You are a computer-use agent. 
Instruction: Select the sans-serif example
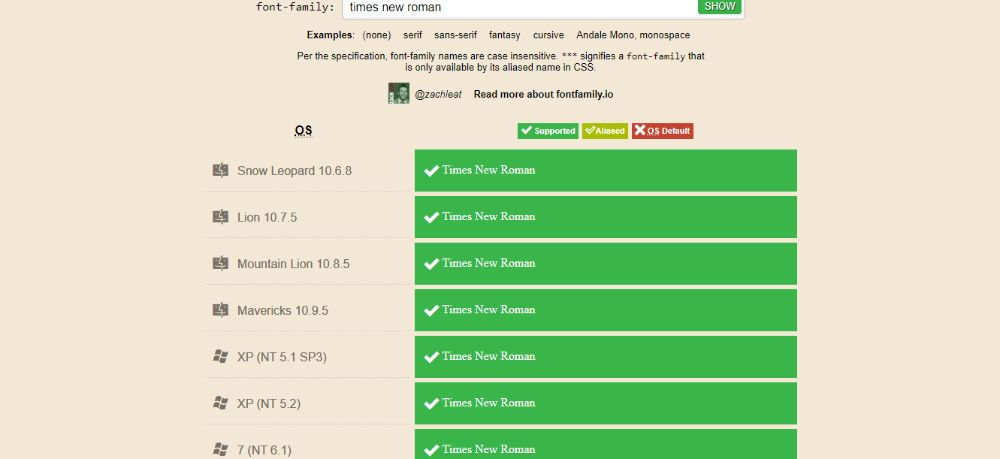tap(455, 35)
